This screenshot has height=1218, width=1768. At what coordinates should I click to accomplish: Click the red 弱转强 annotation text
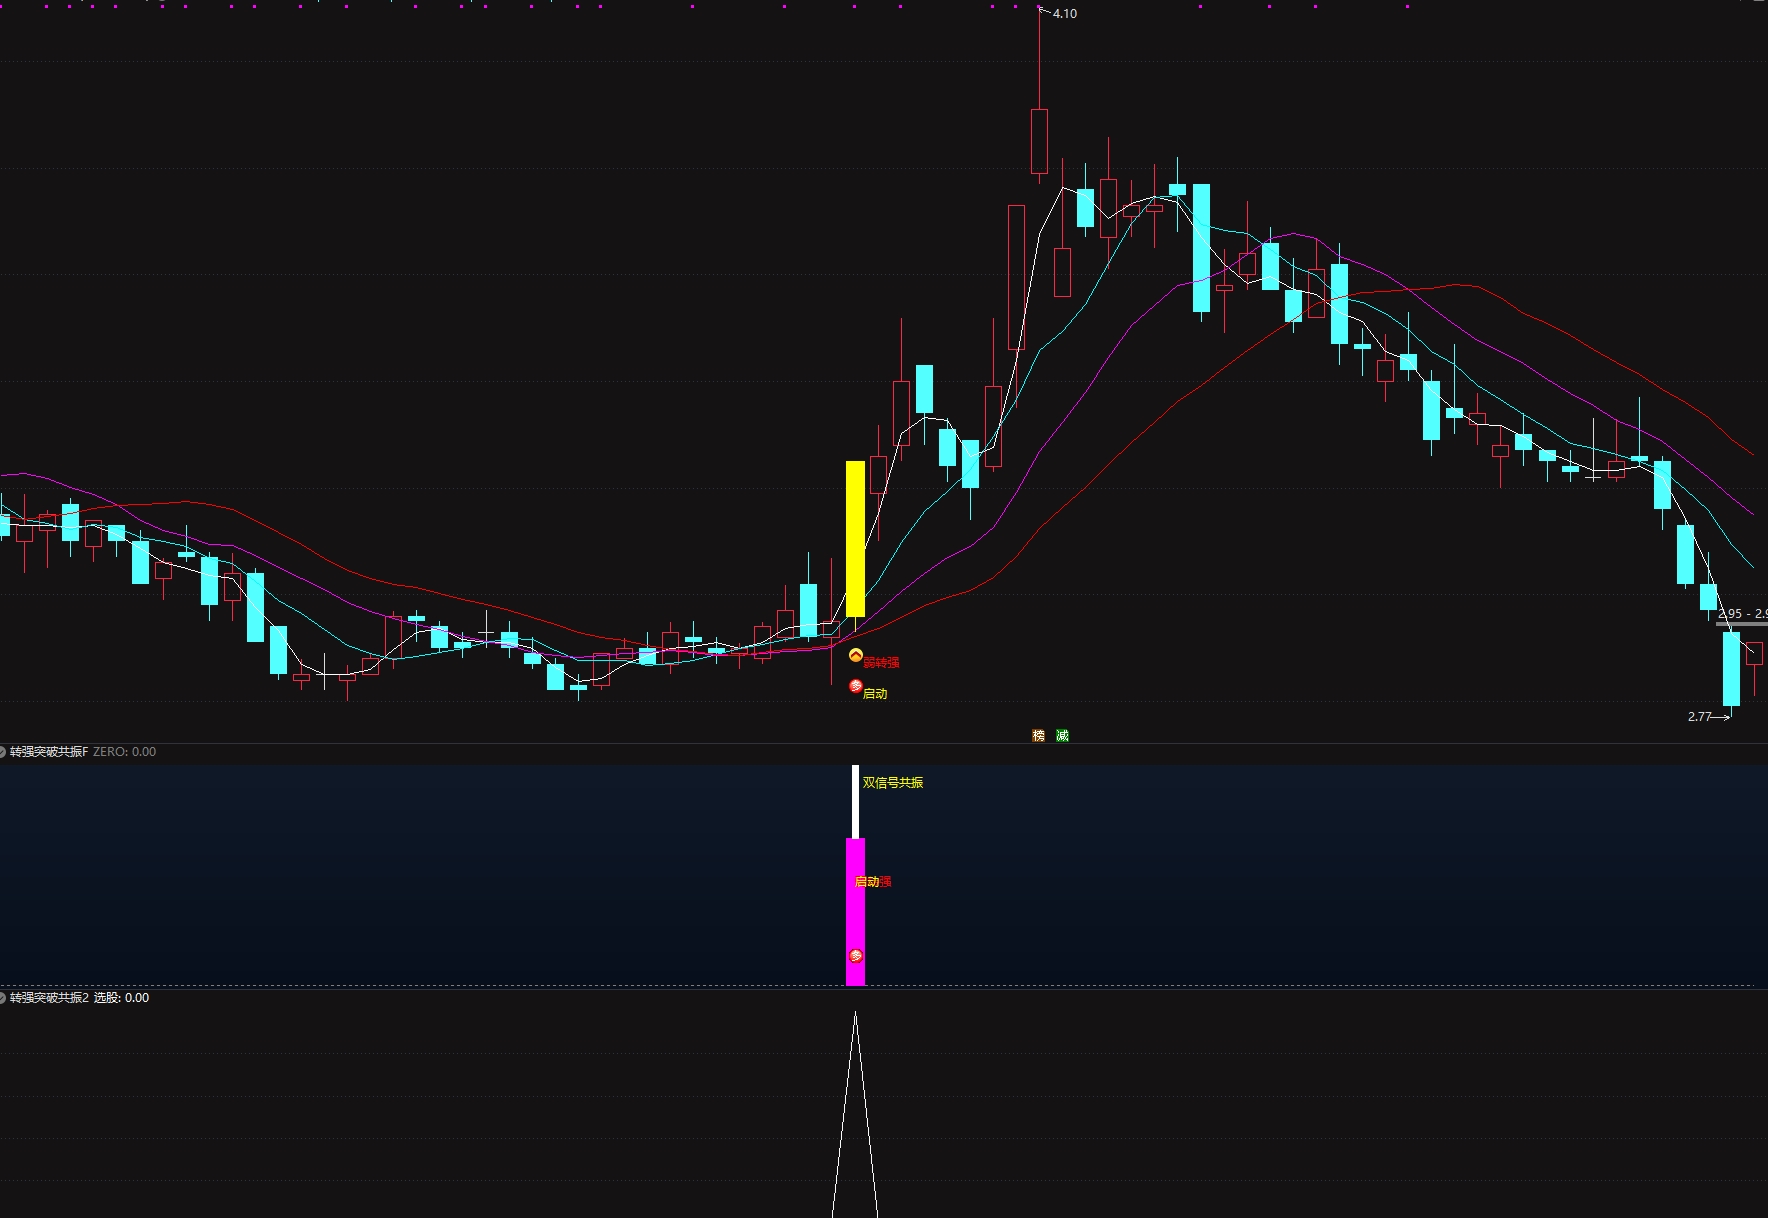pos(881,663)
